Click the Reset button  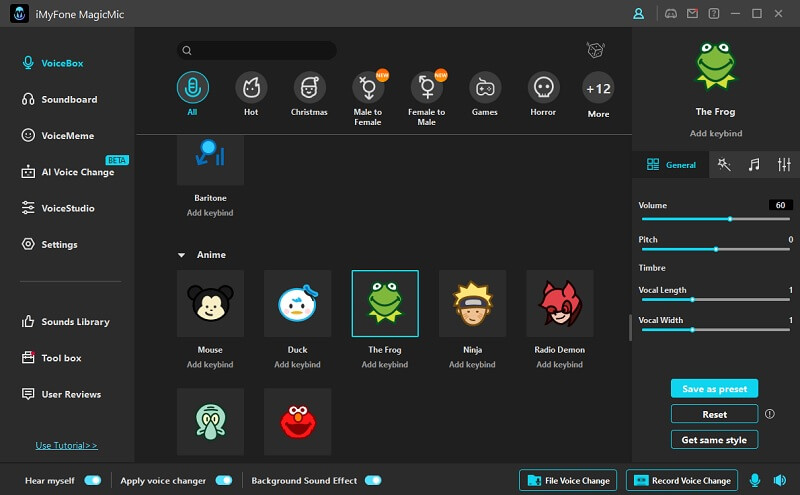(714, 414)
